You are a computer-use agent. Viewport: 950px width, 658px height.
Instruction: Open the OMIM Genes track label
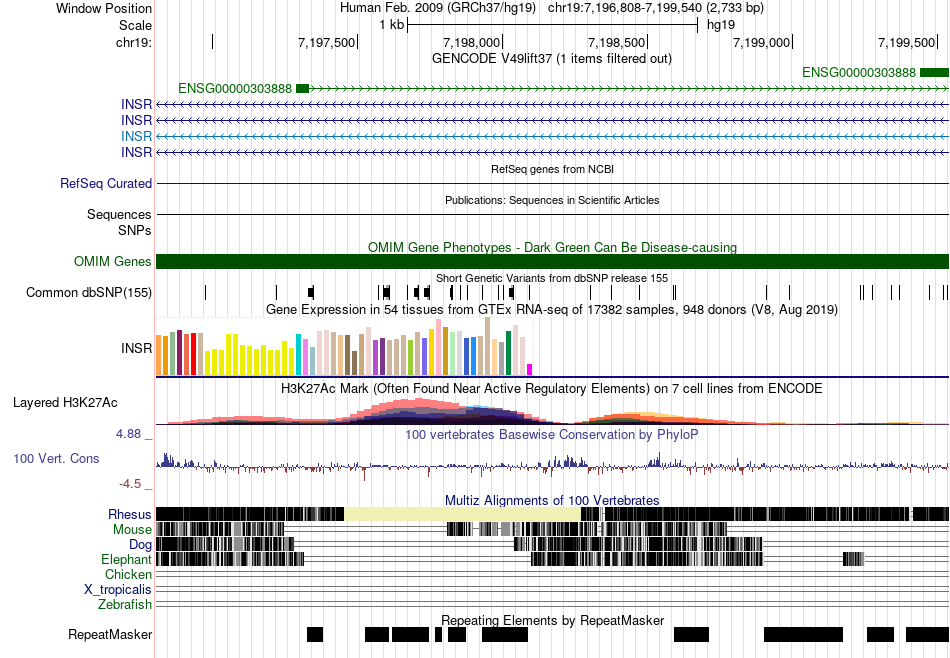113,262
